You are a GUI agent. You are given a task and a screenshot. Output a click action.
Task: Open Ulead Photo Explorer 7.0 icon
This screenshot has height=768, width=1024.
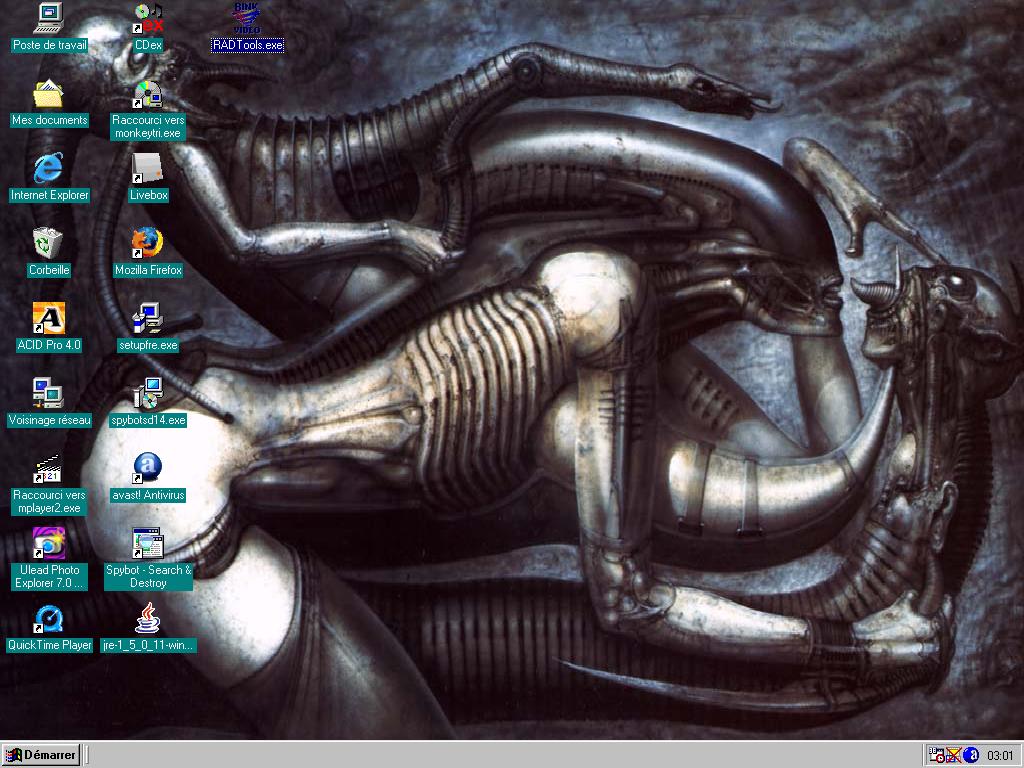(49, 544)
